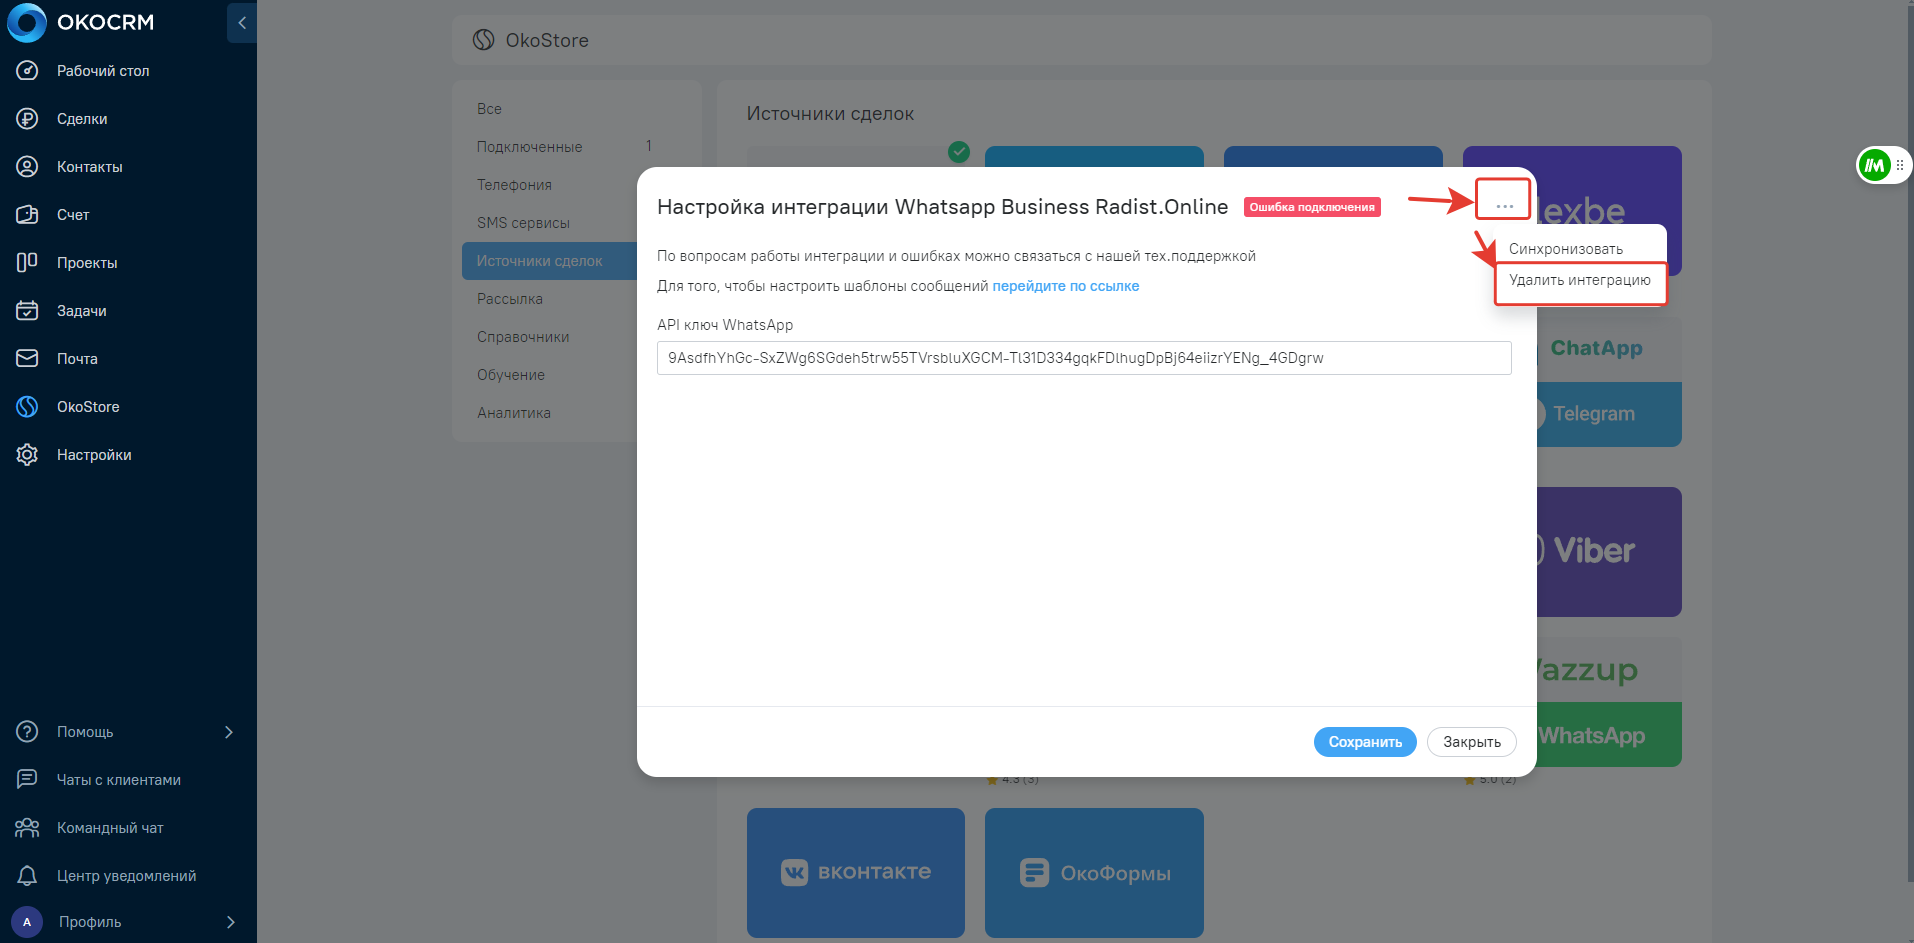The image size is (1914, 943).
Task: Click the green floating widget icon
Action: pyautogui.click(x=1875, y=165)
